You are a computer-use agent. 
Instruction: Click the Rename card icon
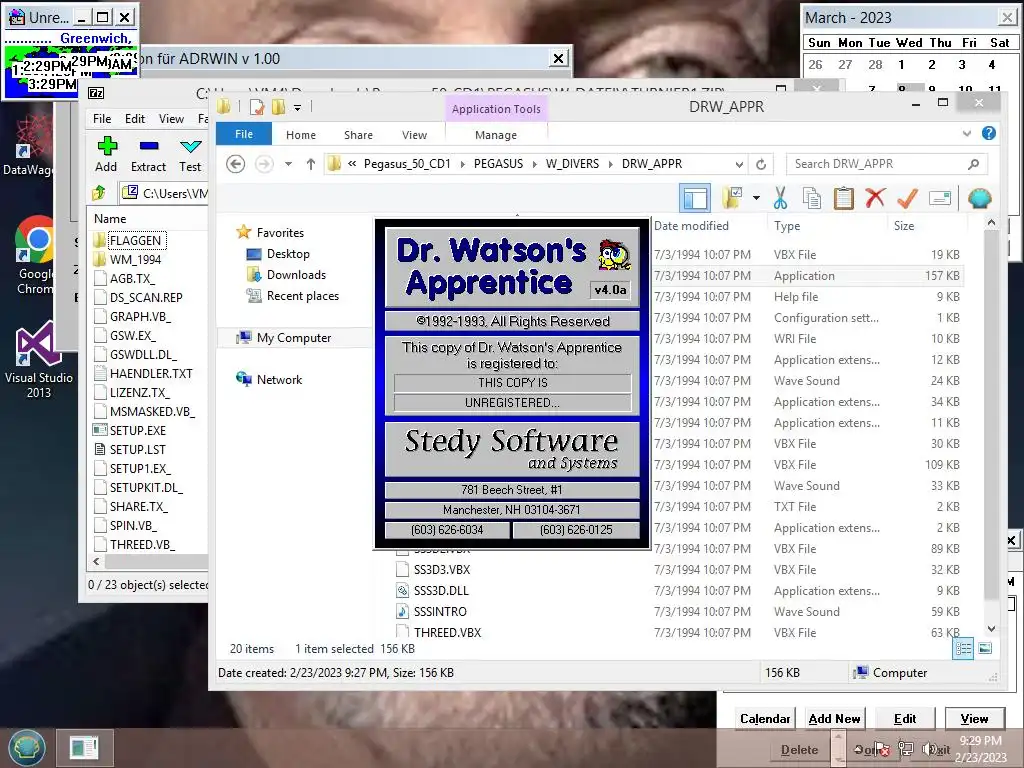[x=940, y=198]
